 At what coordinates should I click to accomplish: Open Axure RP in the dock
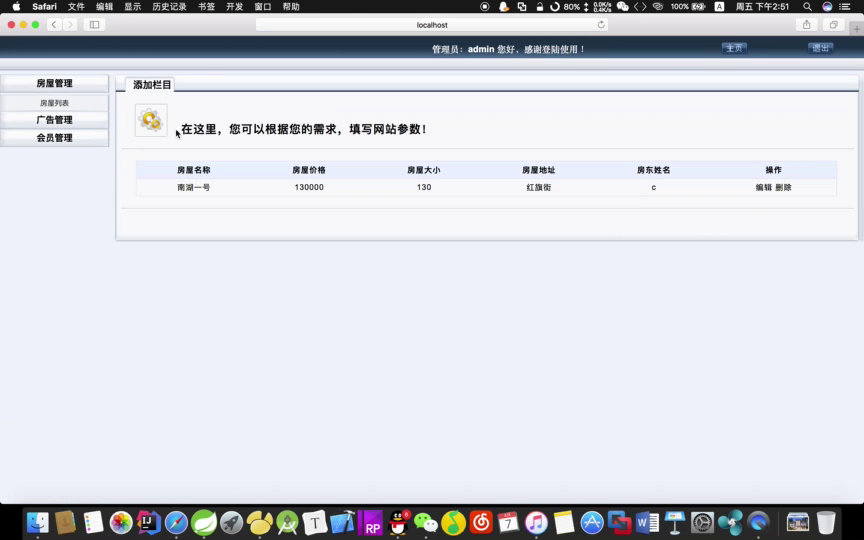(x=370, y=522)
